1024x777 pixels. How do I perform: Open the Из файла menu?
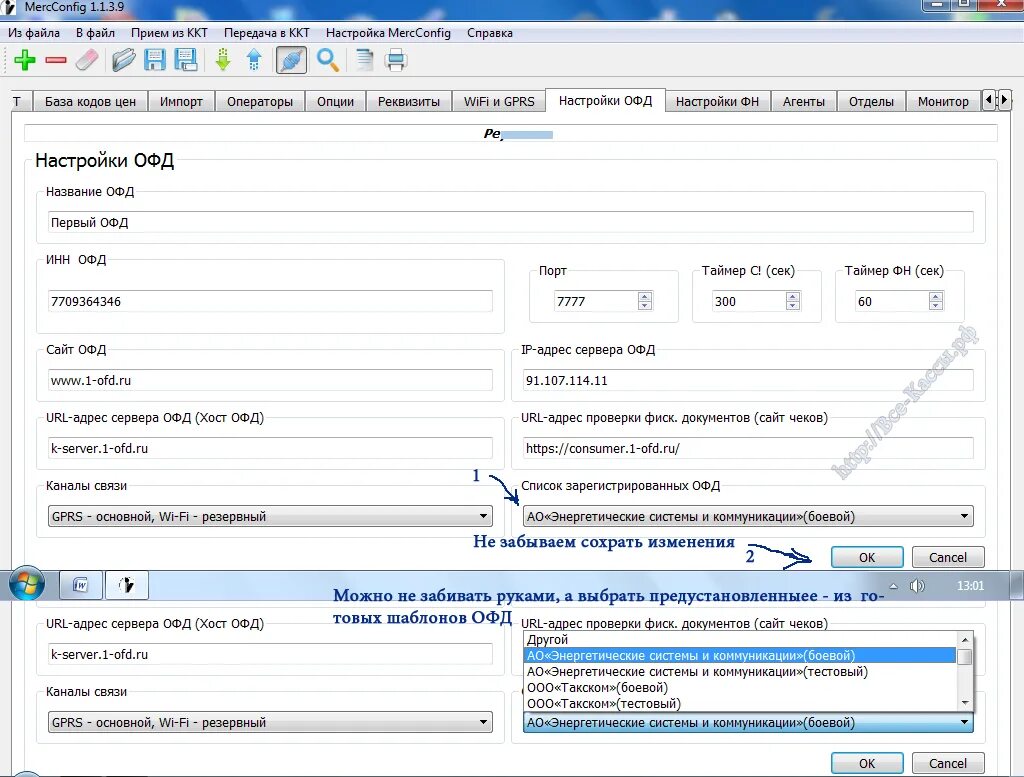click(x=34, y=33)
